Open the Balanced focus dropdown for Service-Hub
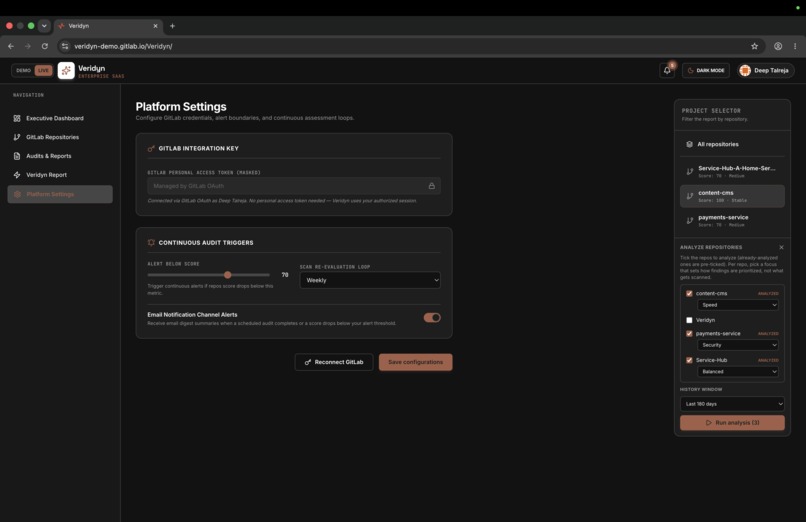This screenshot has height=522, width=806. [738, 371]
